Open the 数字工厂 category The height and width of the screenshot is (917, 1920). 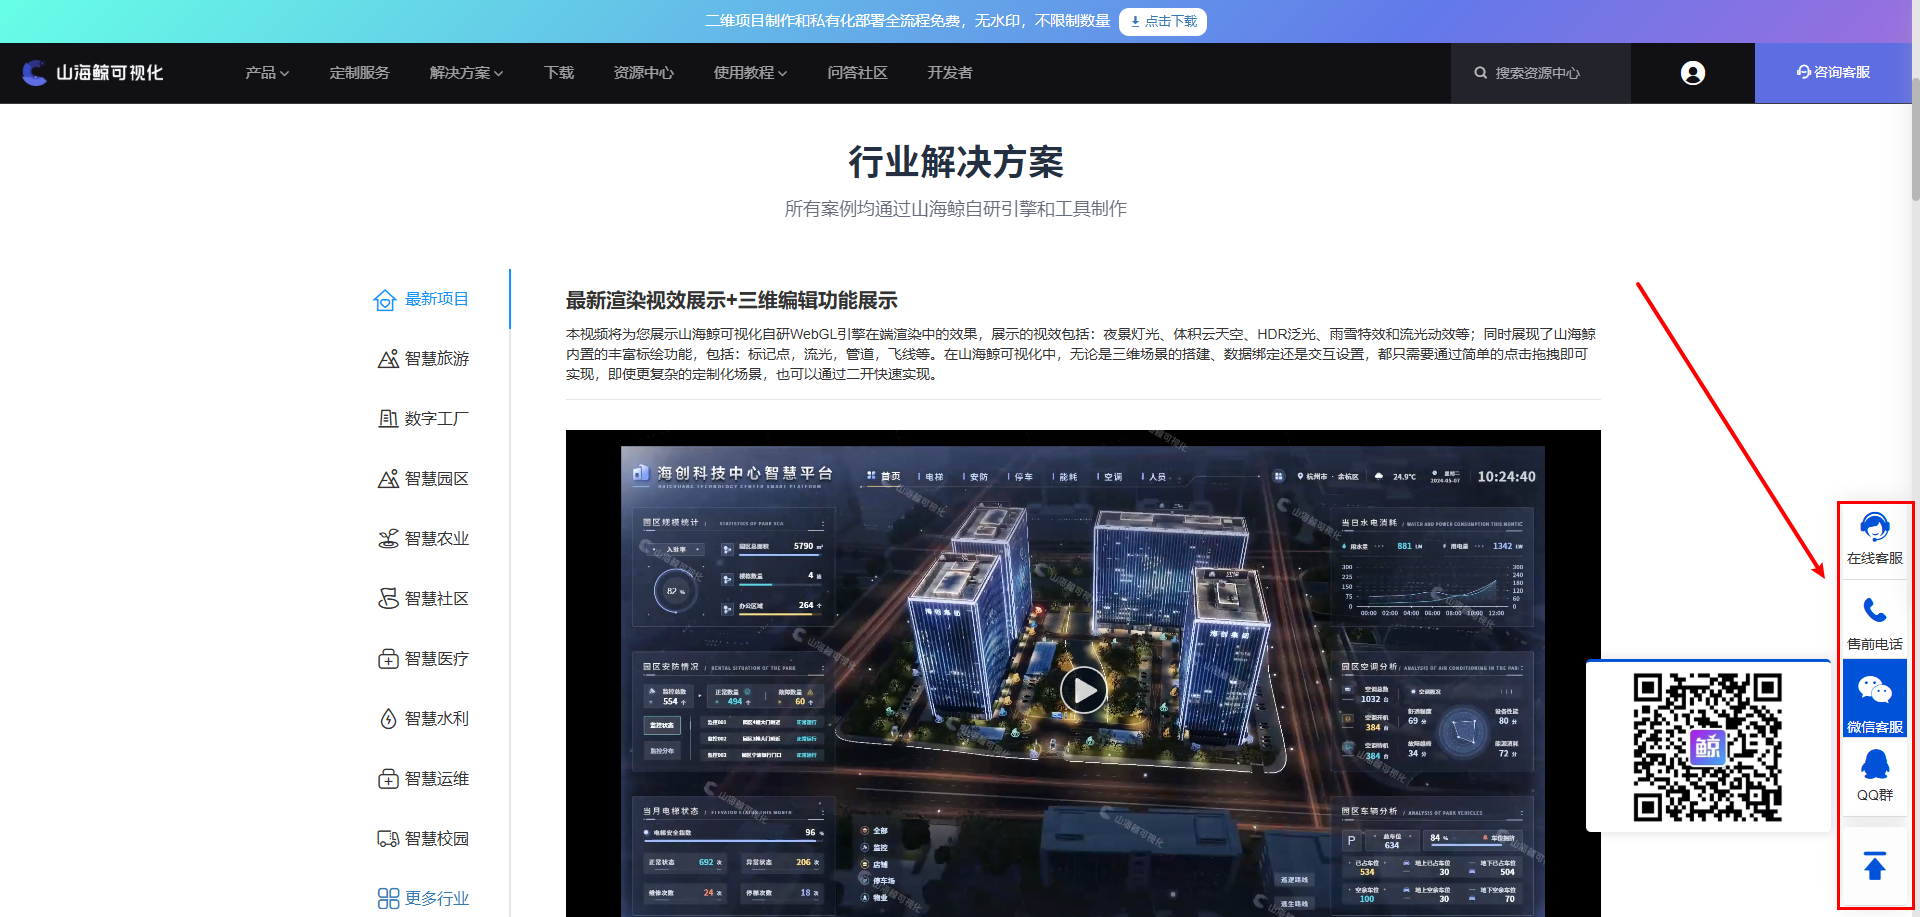click(x=424, y=419)
